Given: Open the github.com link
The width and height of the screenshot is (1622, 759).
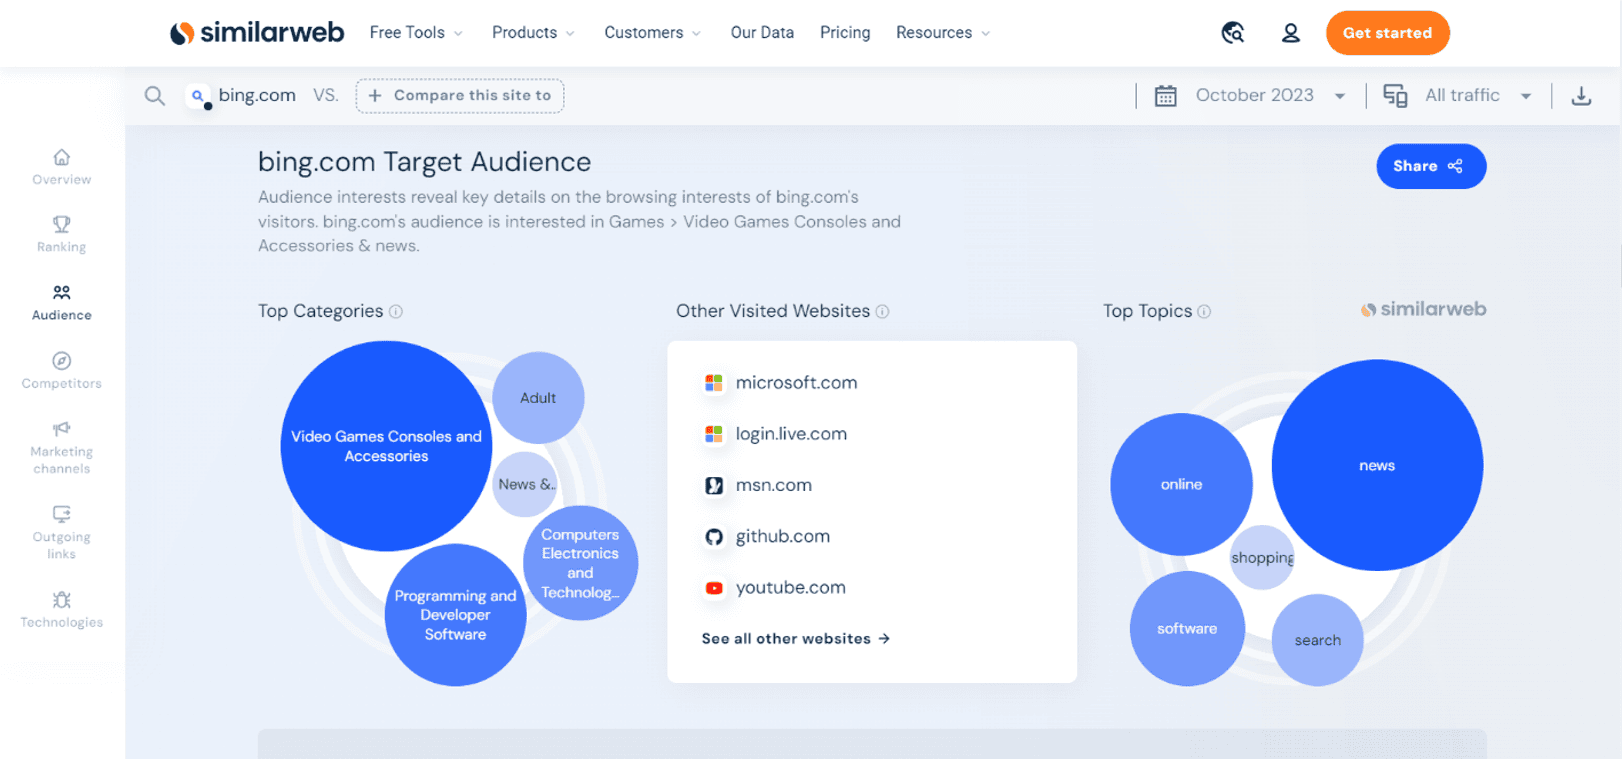Looking at the screenshot, I should pyautogui.click(x=783, y=537).
